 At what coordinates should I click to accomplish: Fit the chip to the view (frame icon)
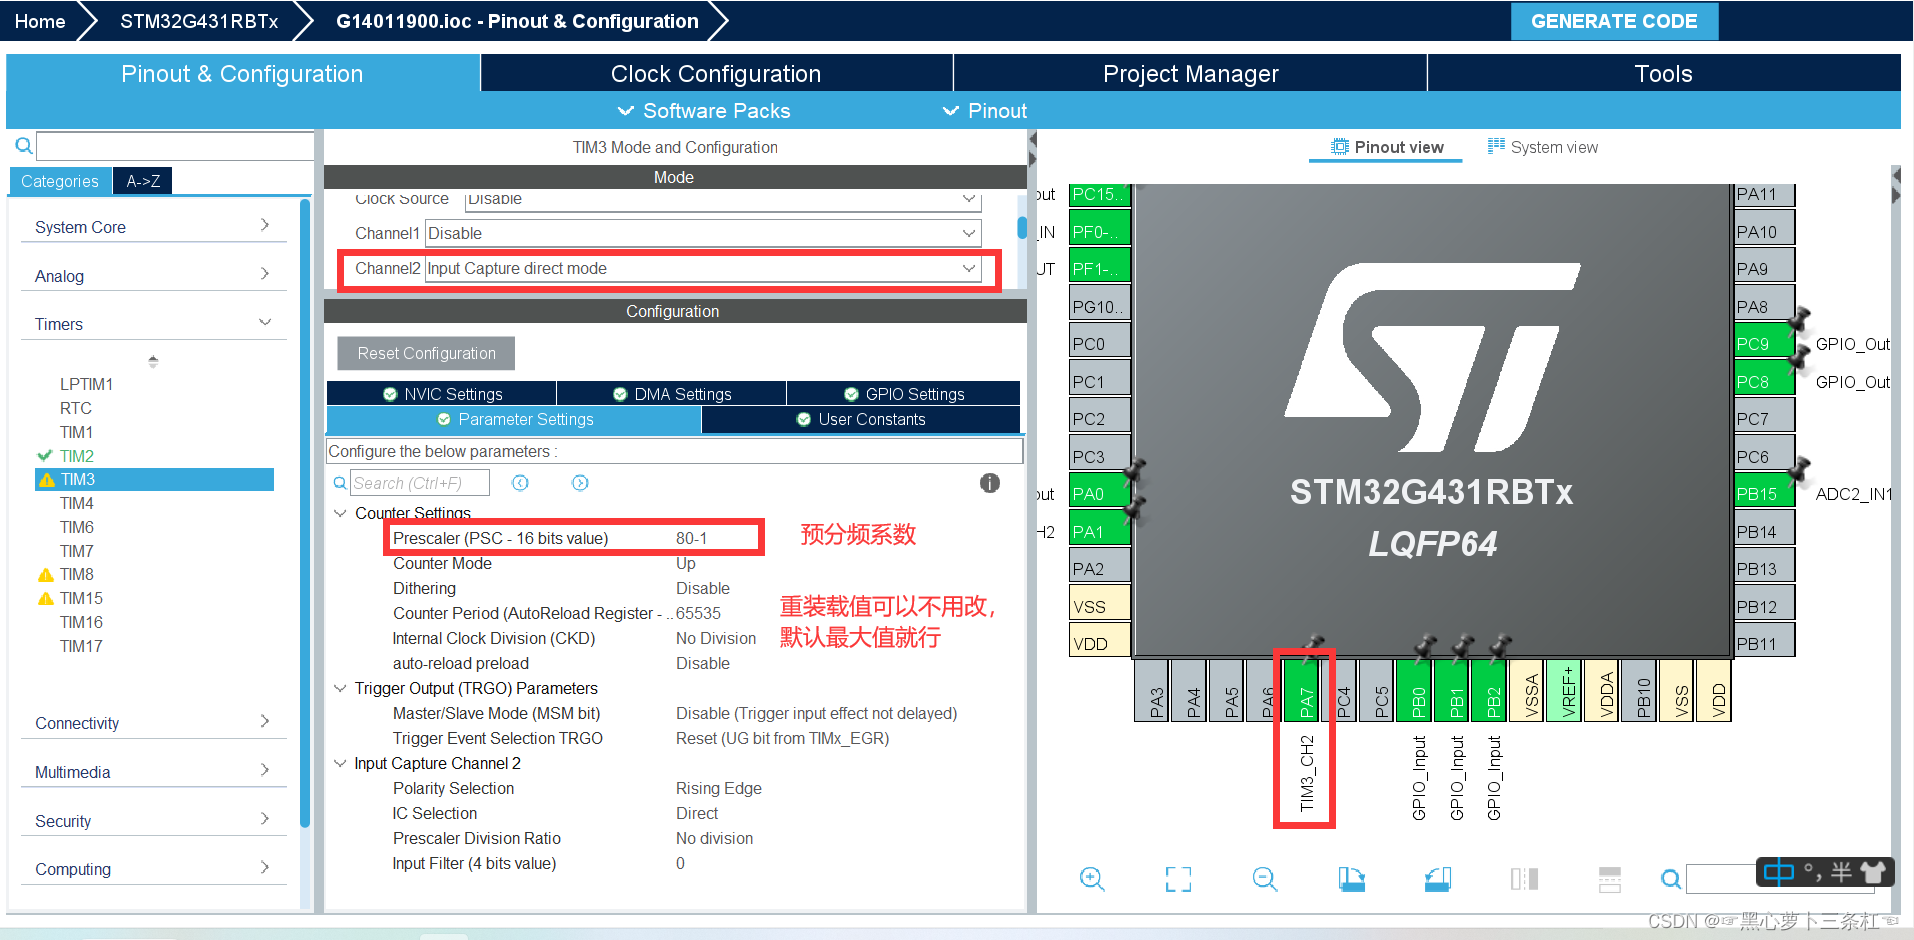[x=1178, y=879]
